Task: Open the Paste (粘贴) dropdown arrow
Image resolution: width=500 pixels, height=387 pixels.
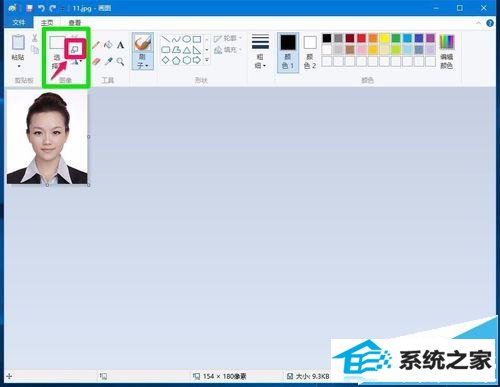Action: pyautogui.click(x=19, y=66)
